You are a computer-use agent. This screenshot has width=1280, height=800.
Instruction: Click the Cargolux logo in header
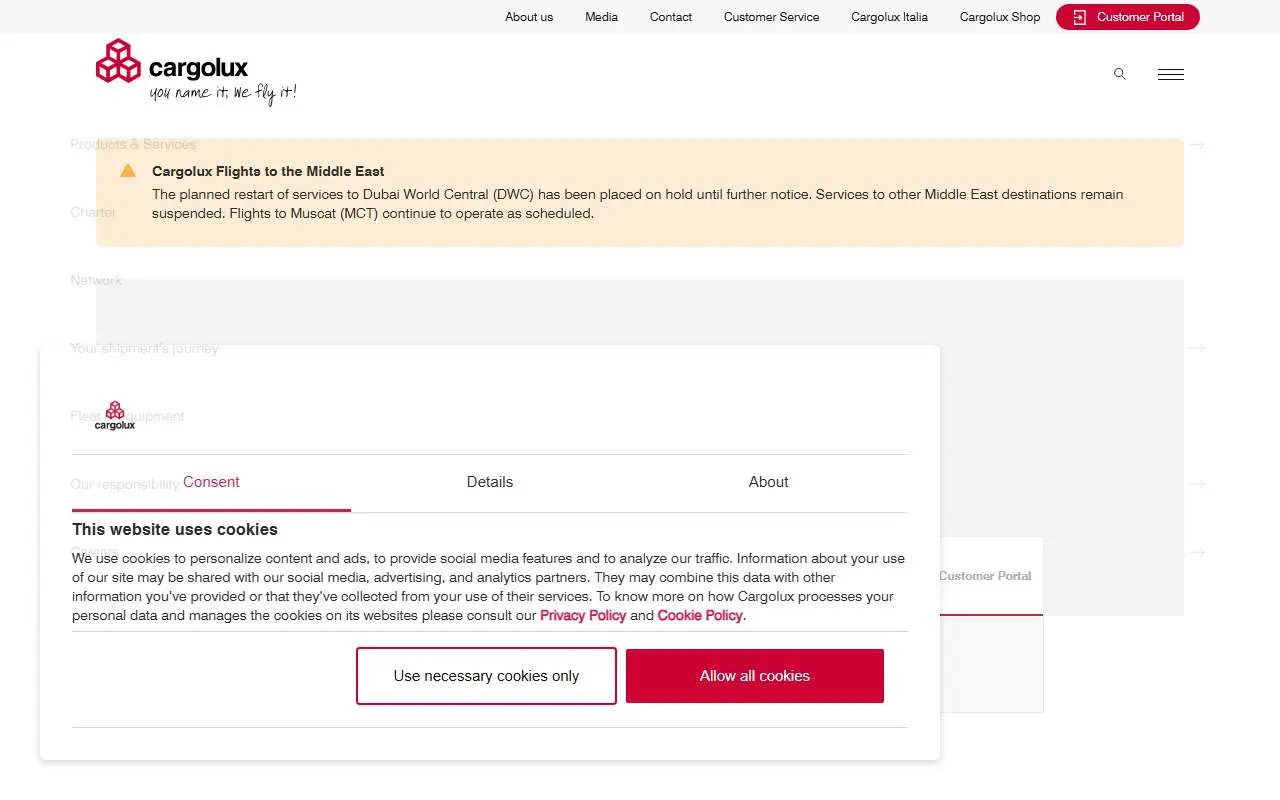coord(196,71)
